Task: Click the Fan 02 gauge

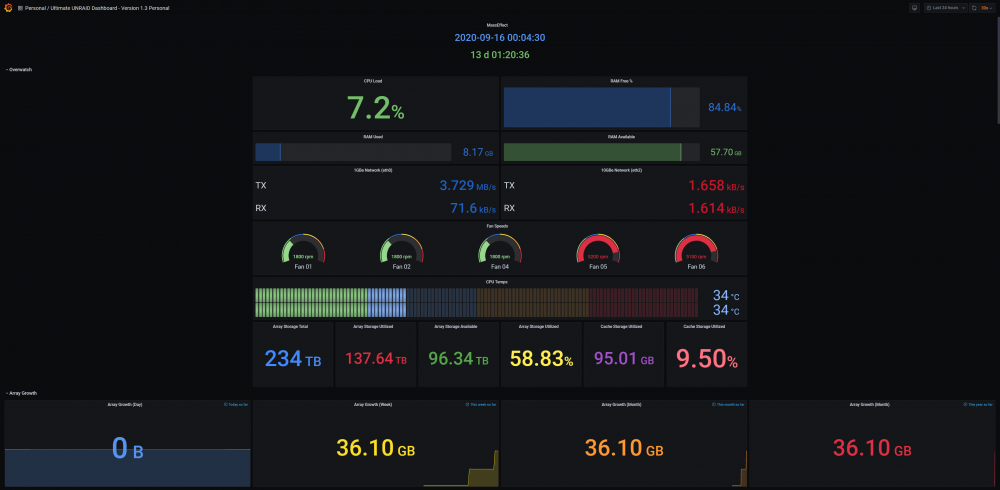Action: pyautogui.click(x=402, y=249)
